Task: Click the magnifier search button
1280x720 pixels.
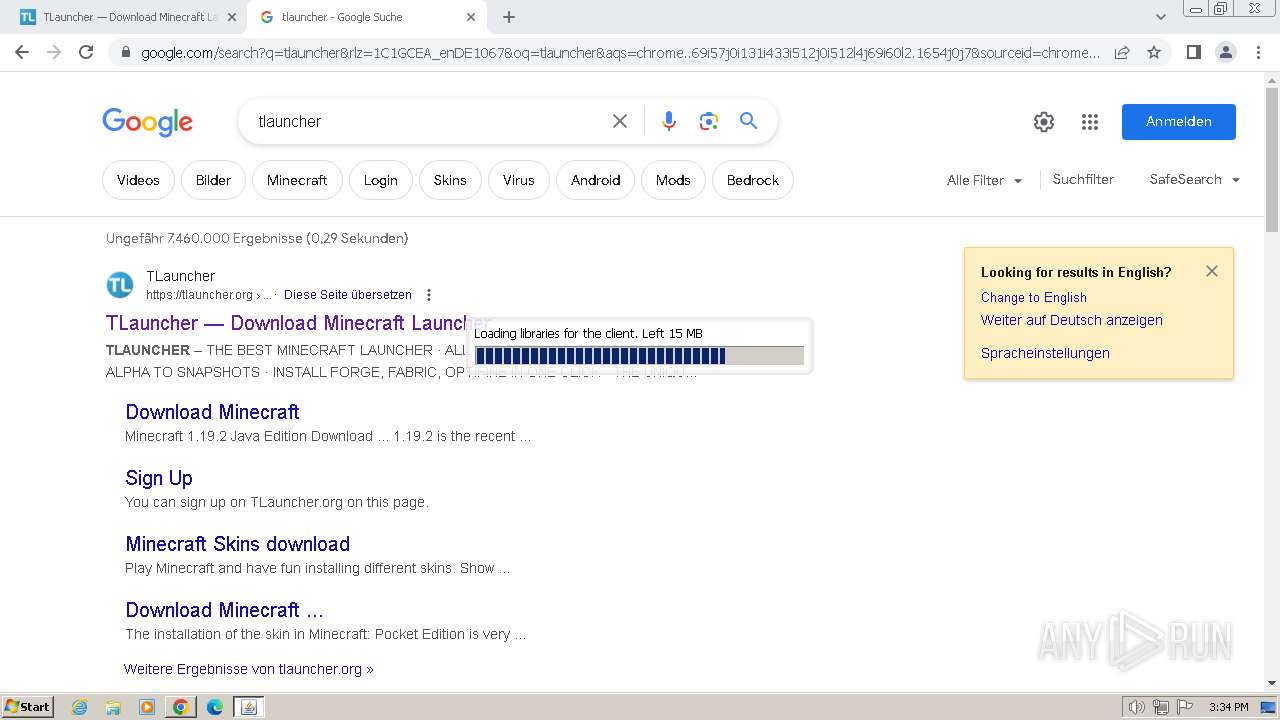Action: coord(748,121)
